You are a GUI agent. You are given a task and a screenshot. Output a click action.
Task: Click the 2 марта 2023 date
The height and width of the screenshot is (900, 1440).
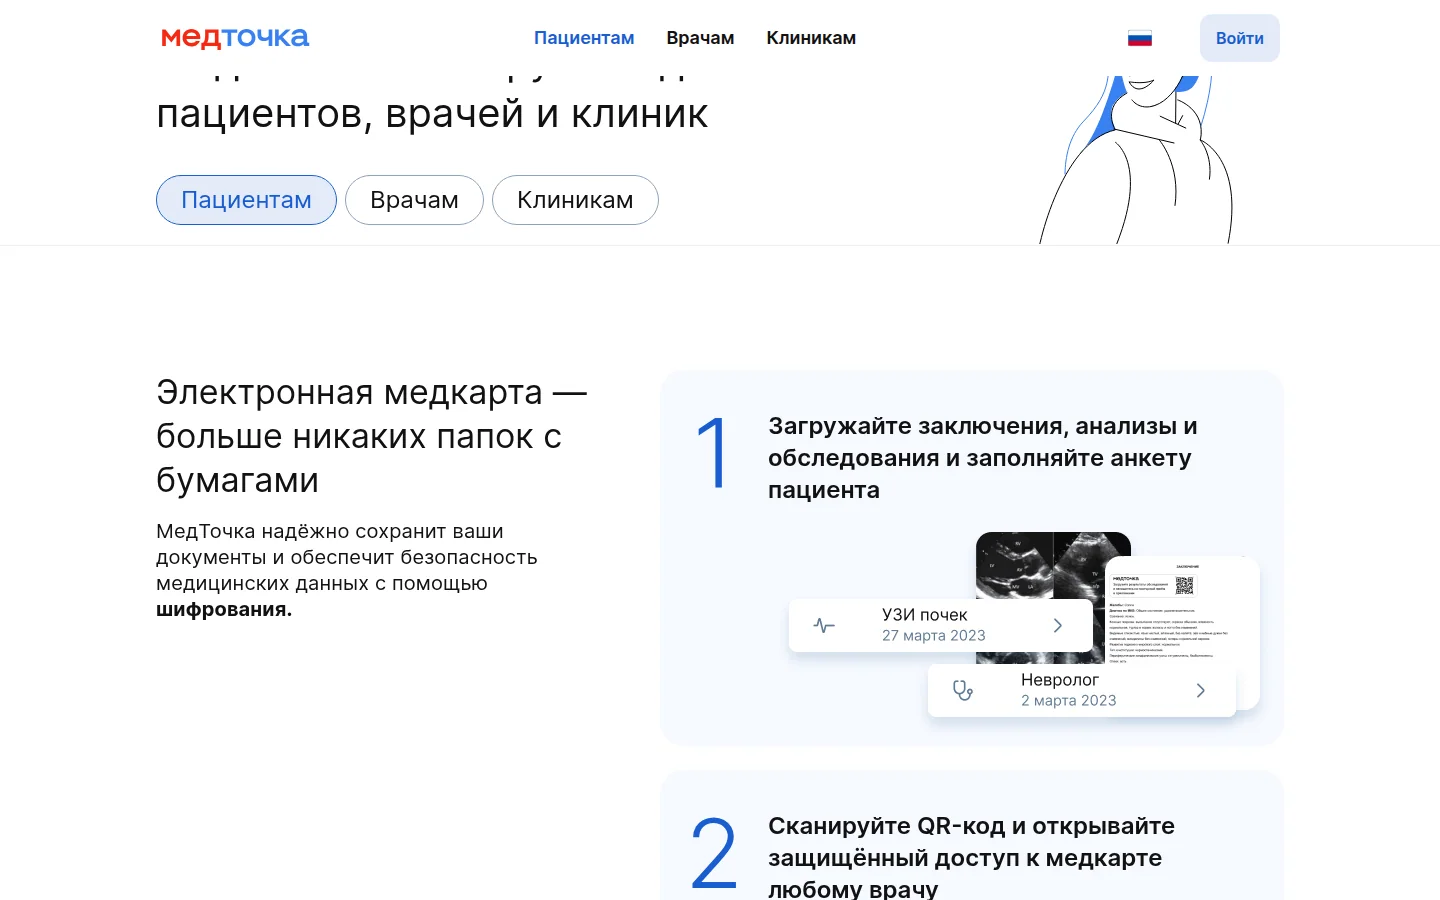[1069, 701]
